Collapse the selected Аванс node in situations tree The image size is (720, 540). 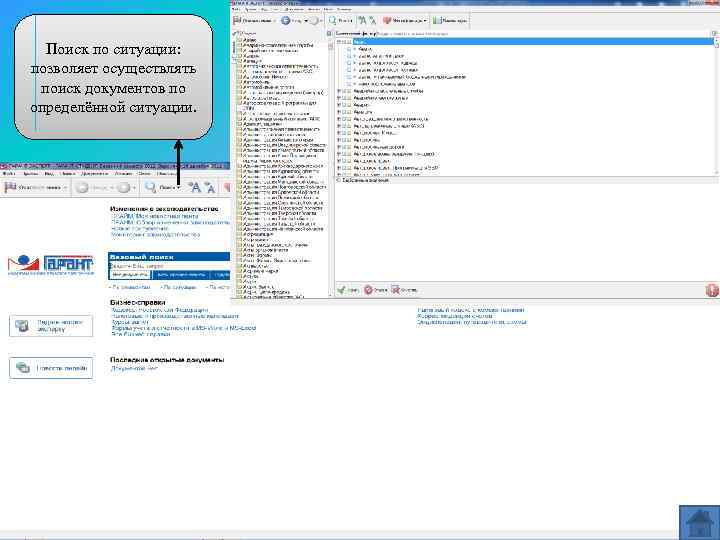tap(339, 42)
